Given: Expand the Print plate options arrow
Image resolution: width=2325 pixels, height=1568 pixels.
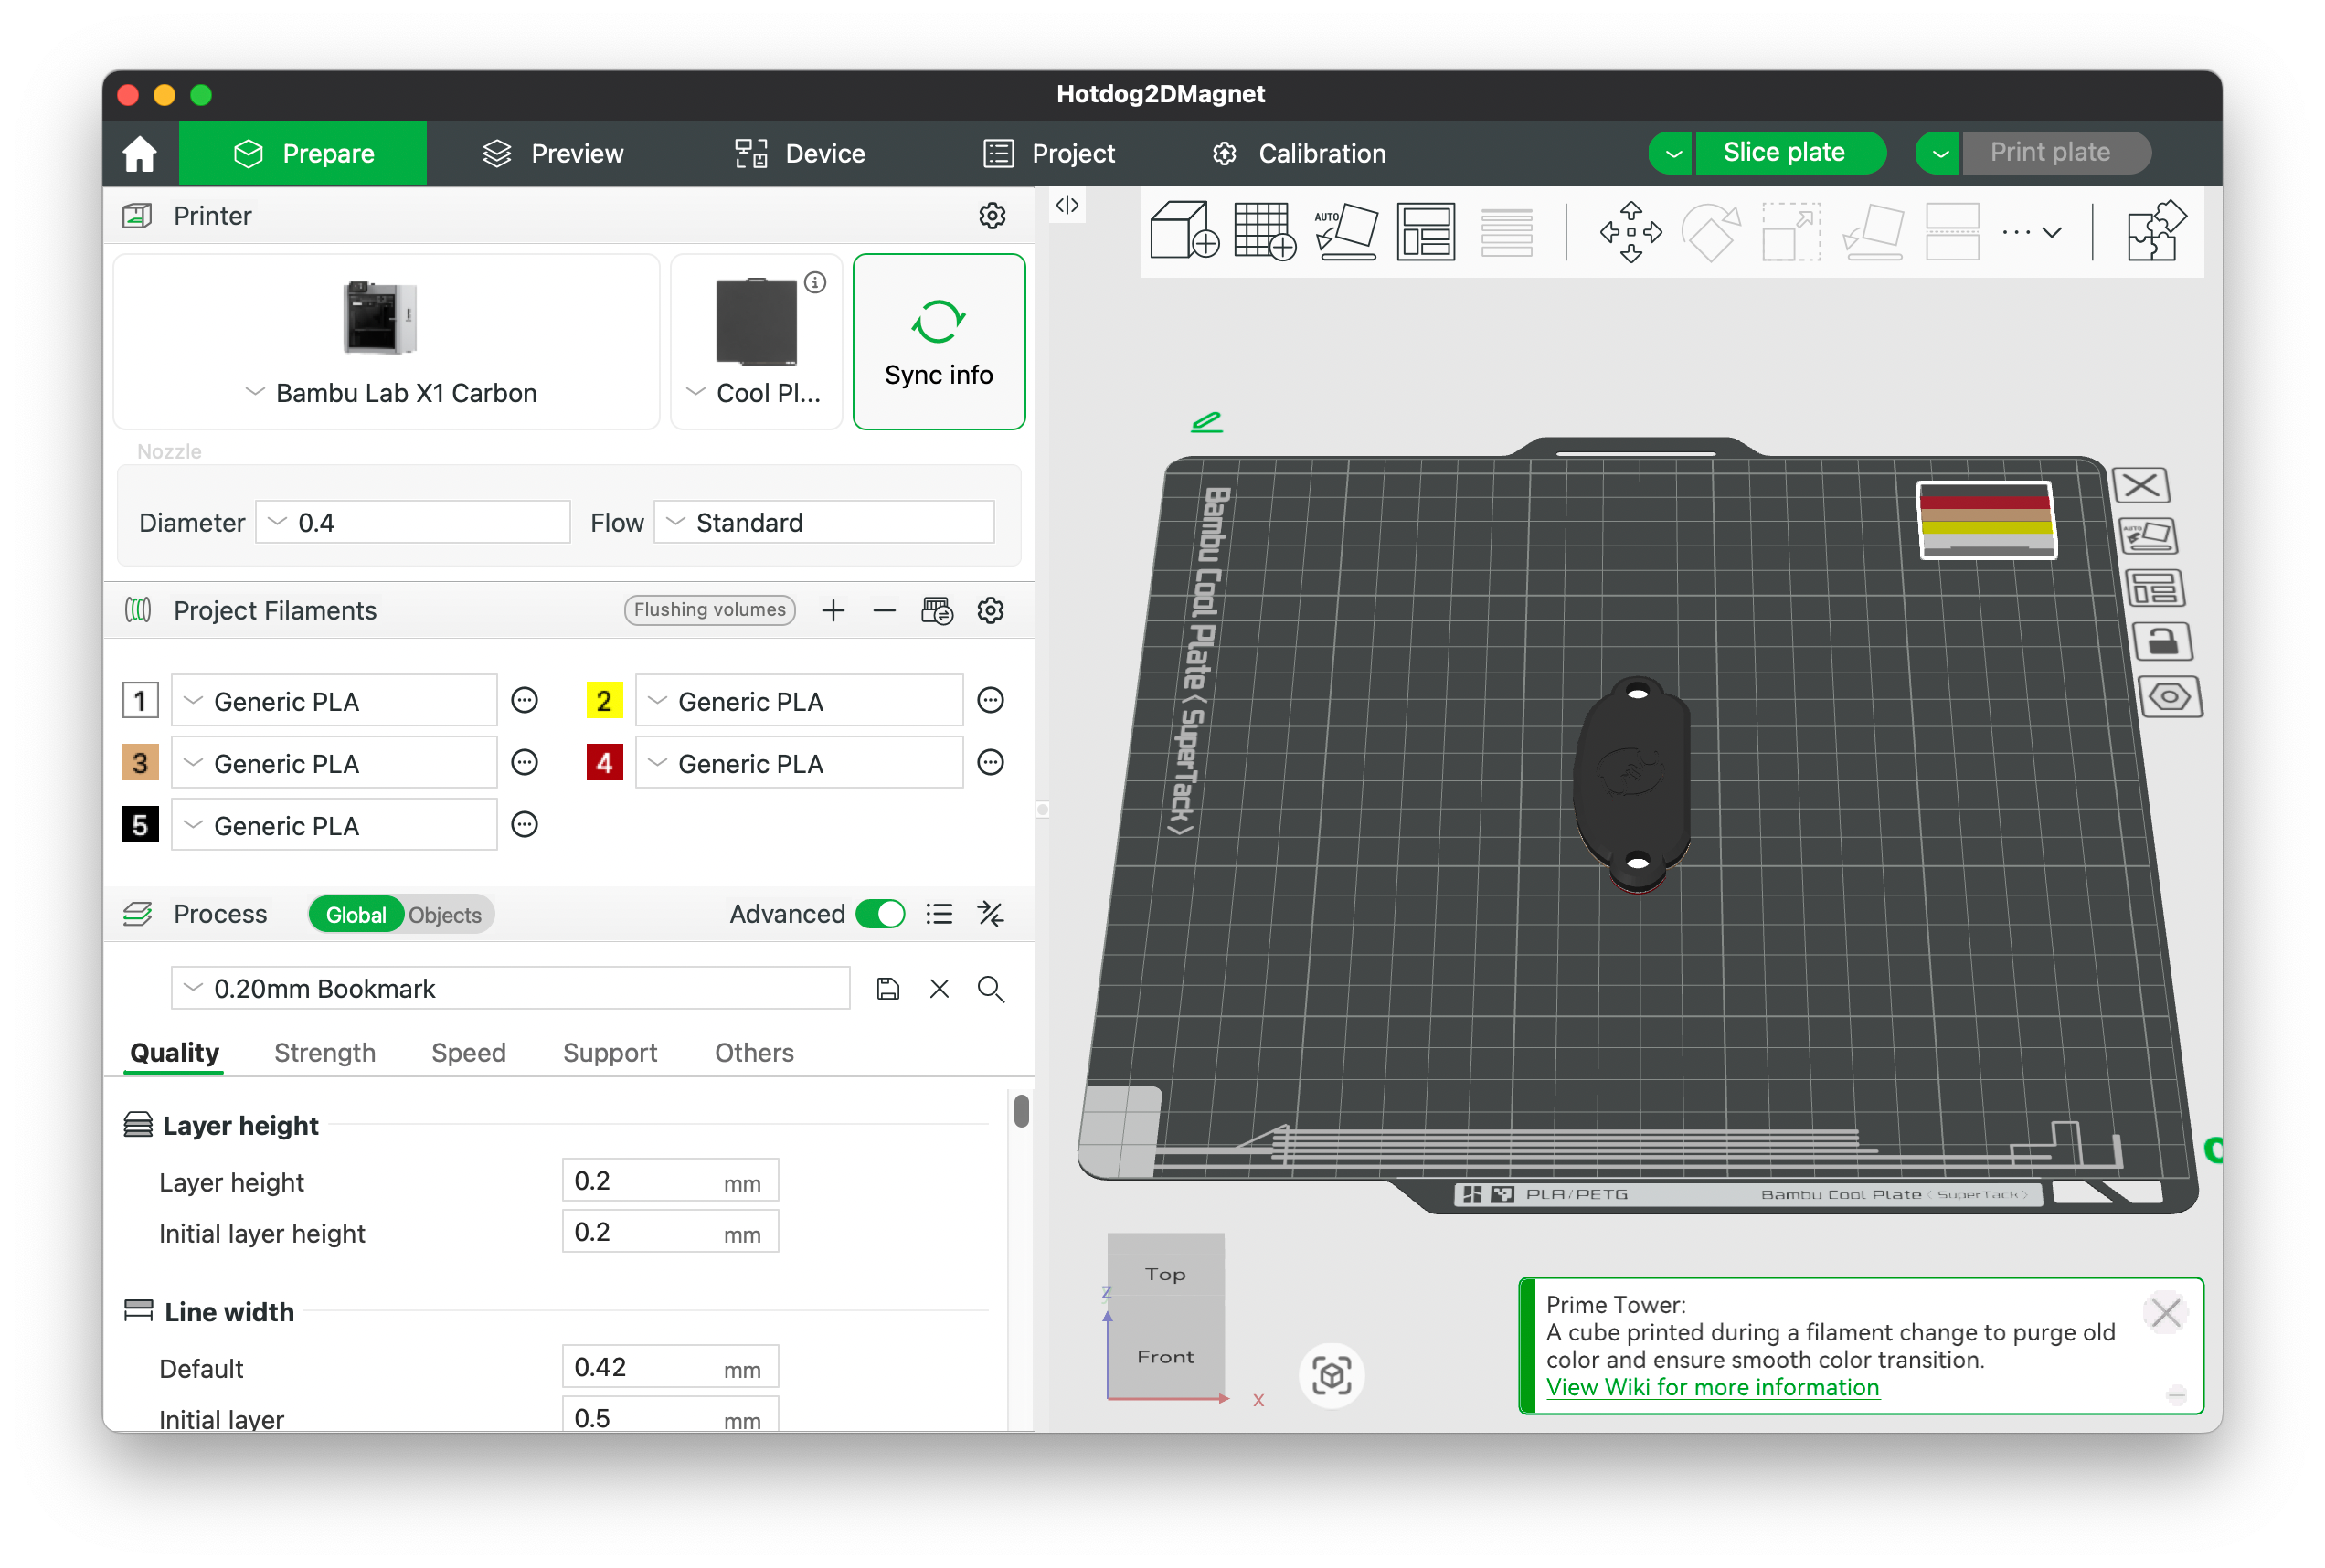Looking at the screenshot, I should click(1938, 153).
